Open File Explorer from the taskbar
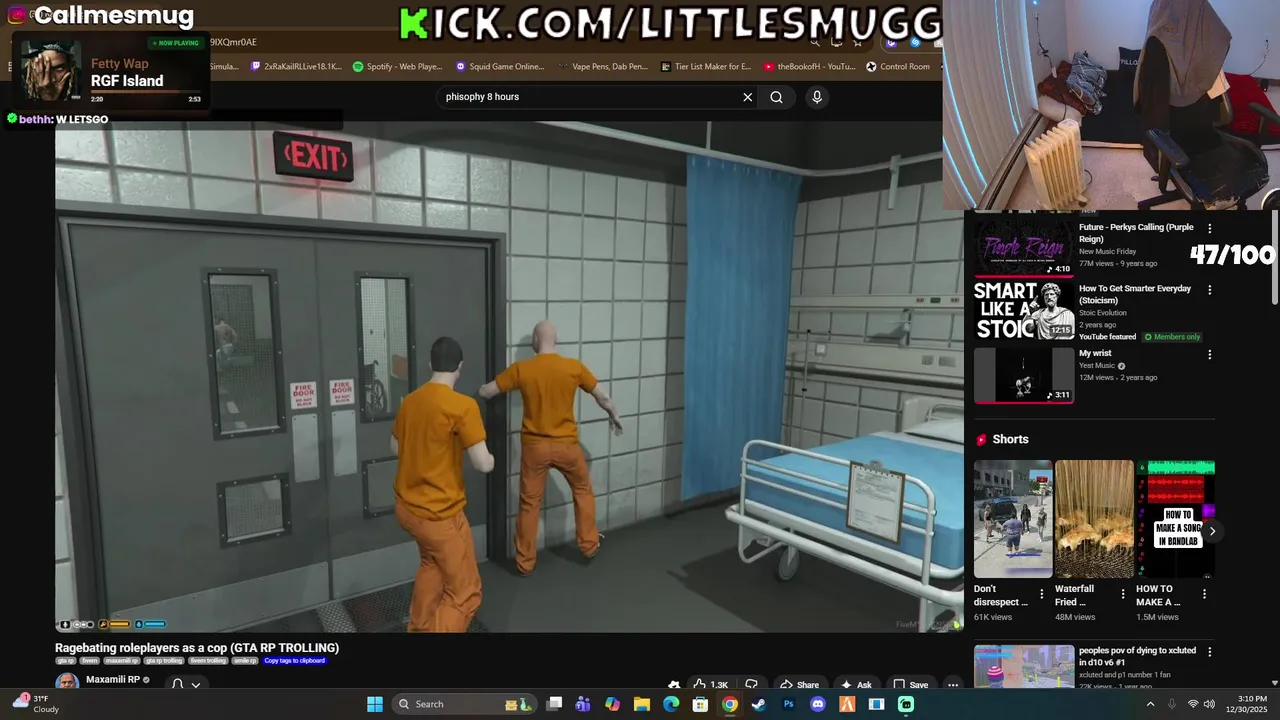 642,704
